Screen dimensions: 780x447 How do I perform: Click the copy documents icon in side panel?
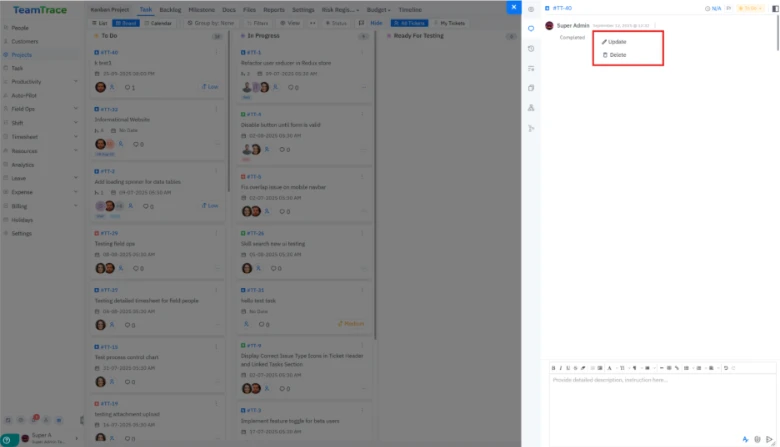coord(531,88)
